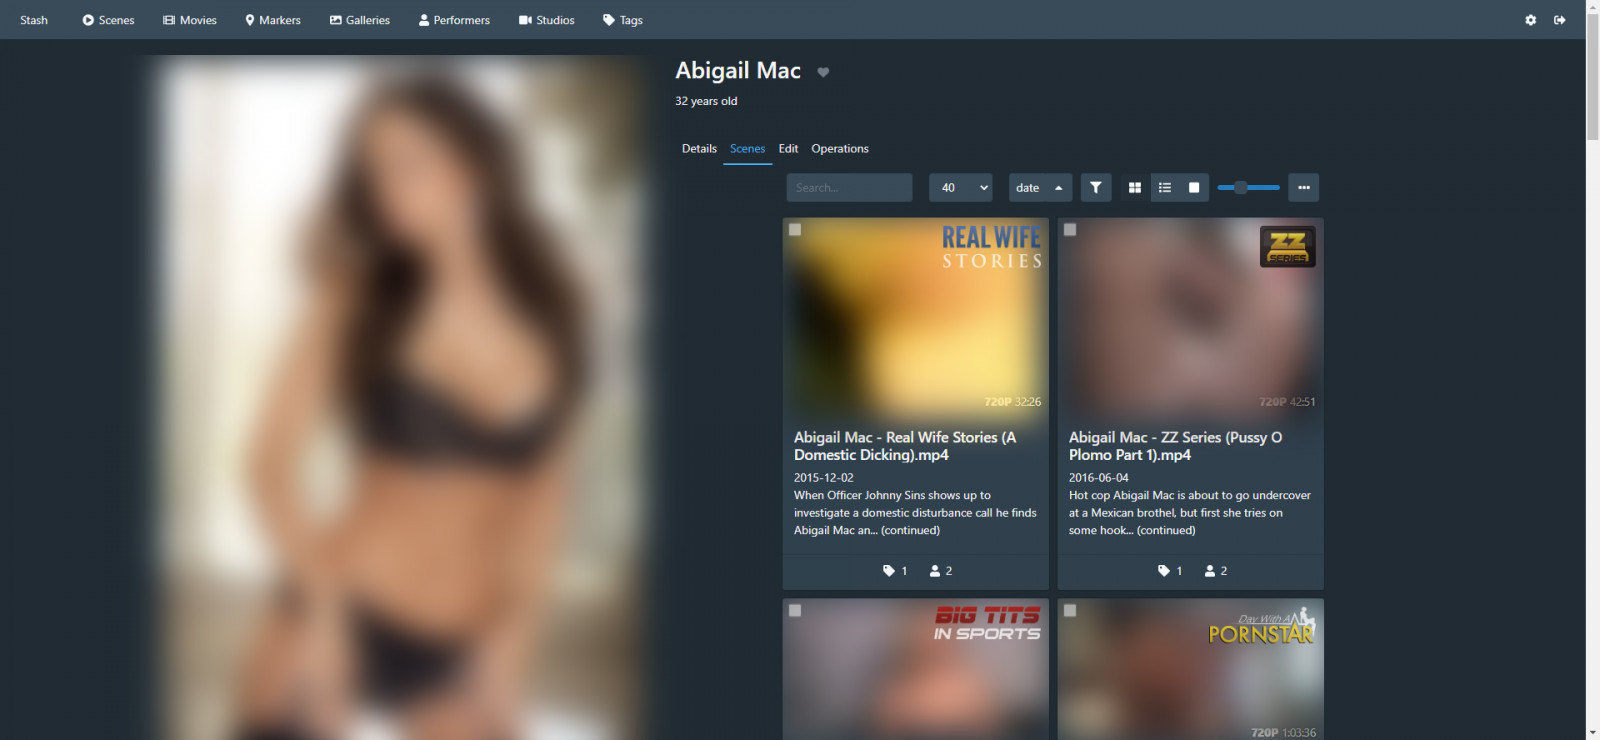The height and width of the screenshot is (740, 1600).
Task: Open the filter funnel button
Action: (x=1096, y=188)
